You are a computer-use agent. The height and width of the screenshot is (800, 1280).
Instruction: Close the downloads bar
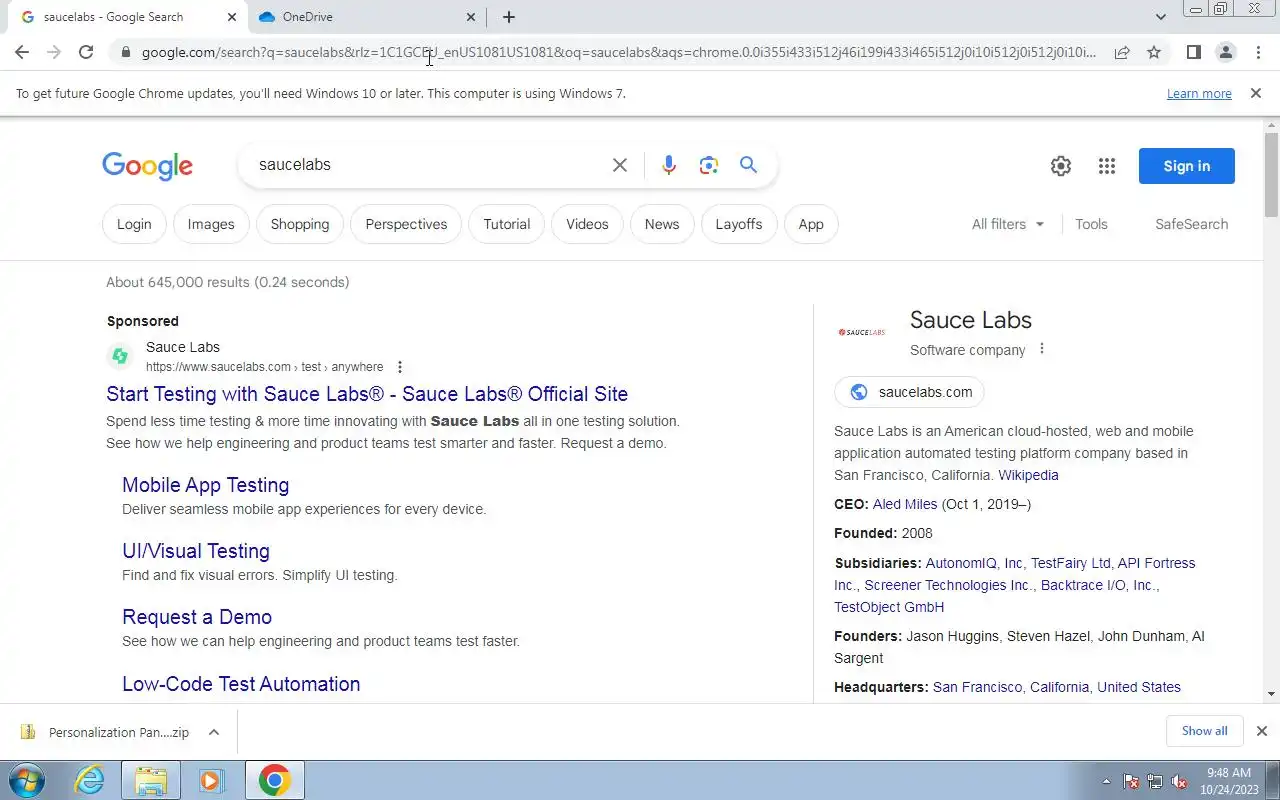[1261, 731]
